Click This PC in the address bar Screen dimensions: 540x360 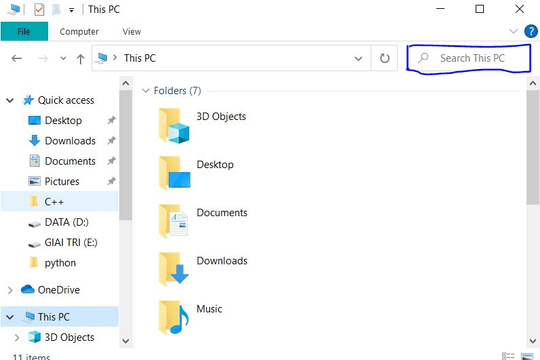(x=139, y=58)
